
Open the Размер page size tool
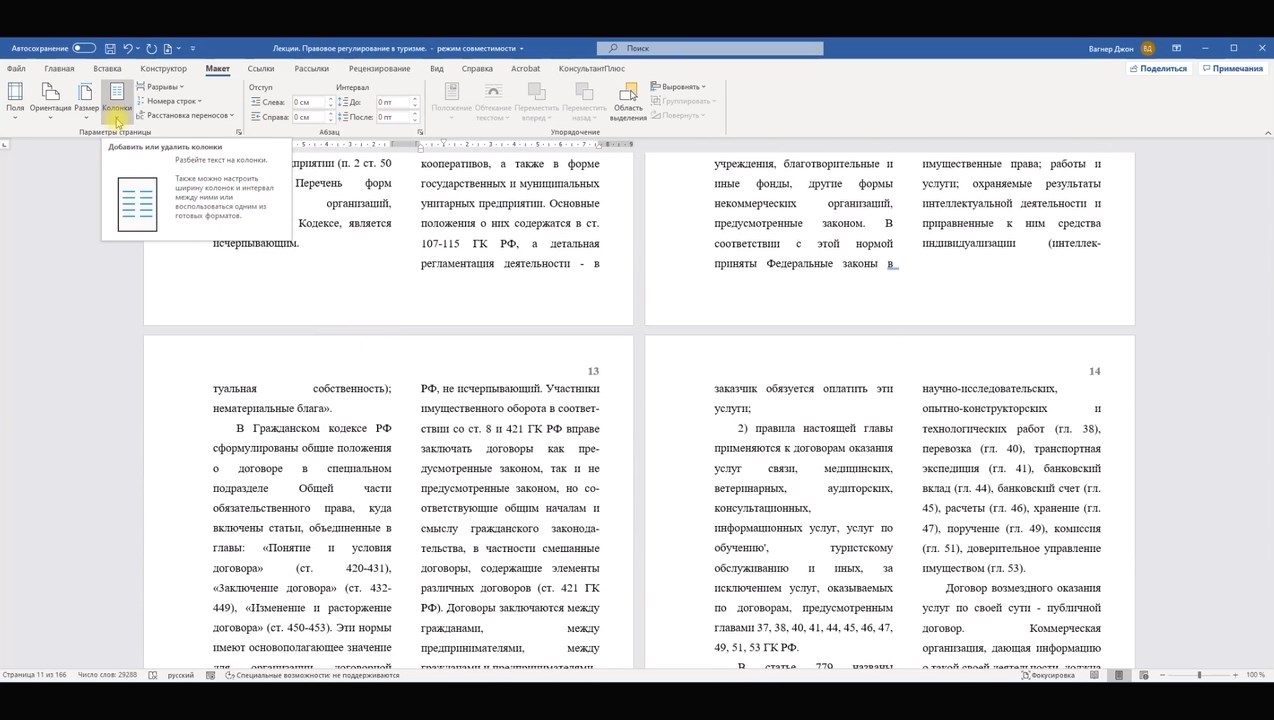(86, 97)
